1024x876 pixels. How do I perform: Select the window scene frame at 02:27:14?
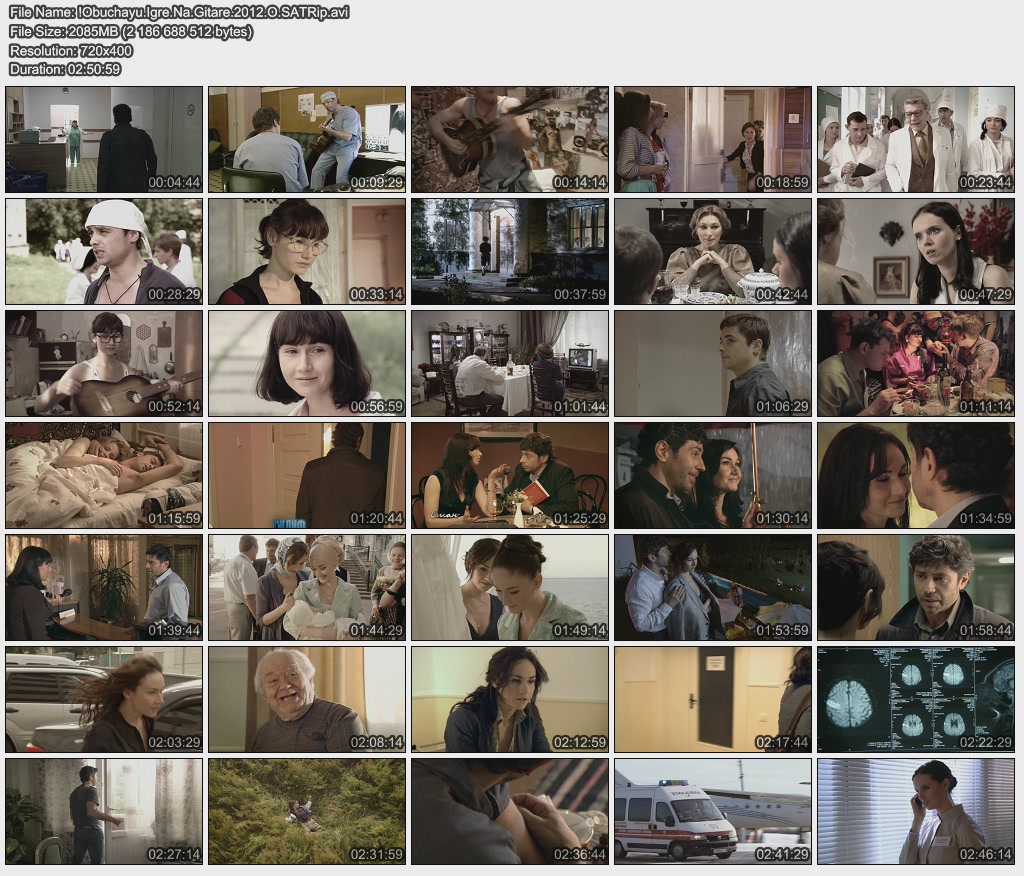pos(104,811)
